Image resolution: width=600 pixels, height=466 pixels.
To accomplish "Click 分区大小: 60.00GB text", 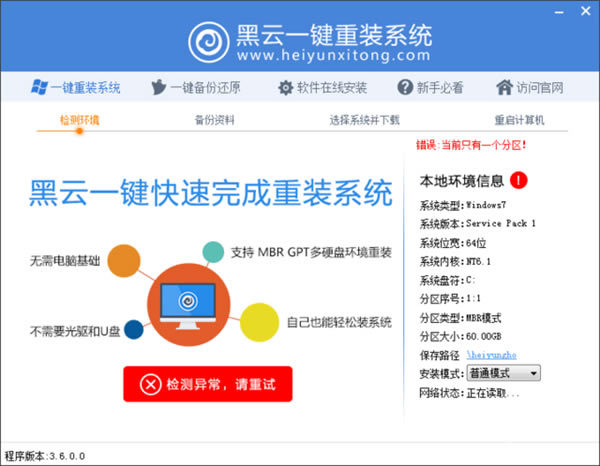I will pyautogui.click(x=460, y=336).
